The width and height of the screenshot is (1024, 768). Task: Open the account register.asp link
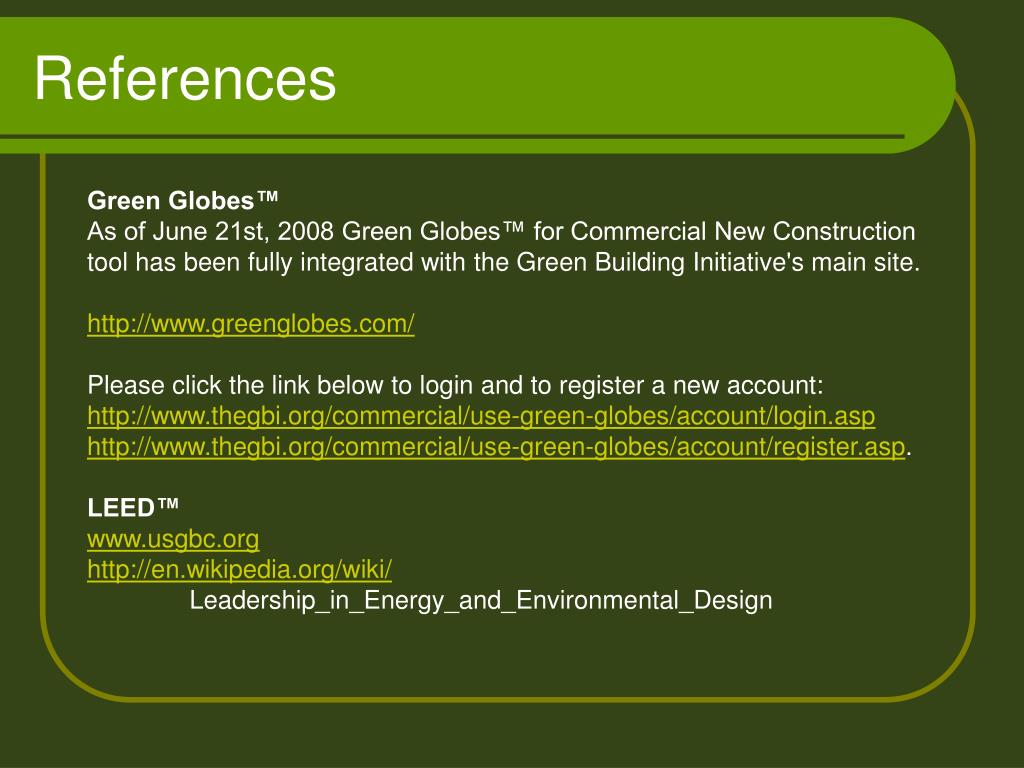(496, 447)
